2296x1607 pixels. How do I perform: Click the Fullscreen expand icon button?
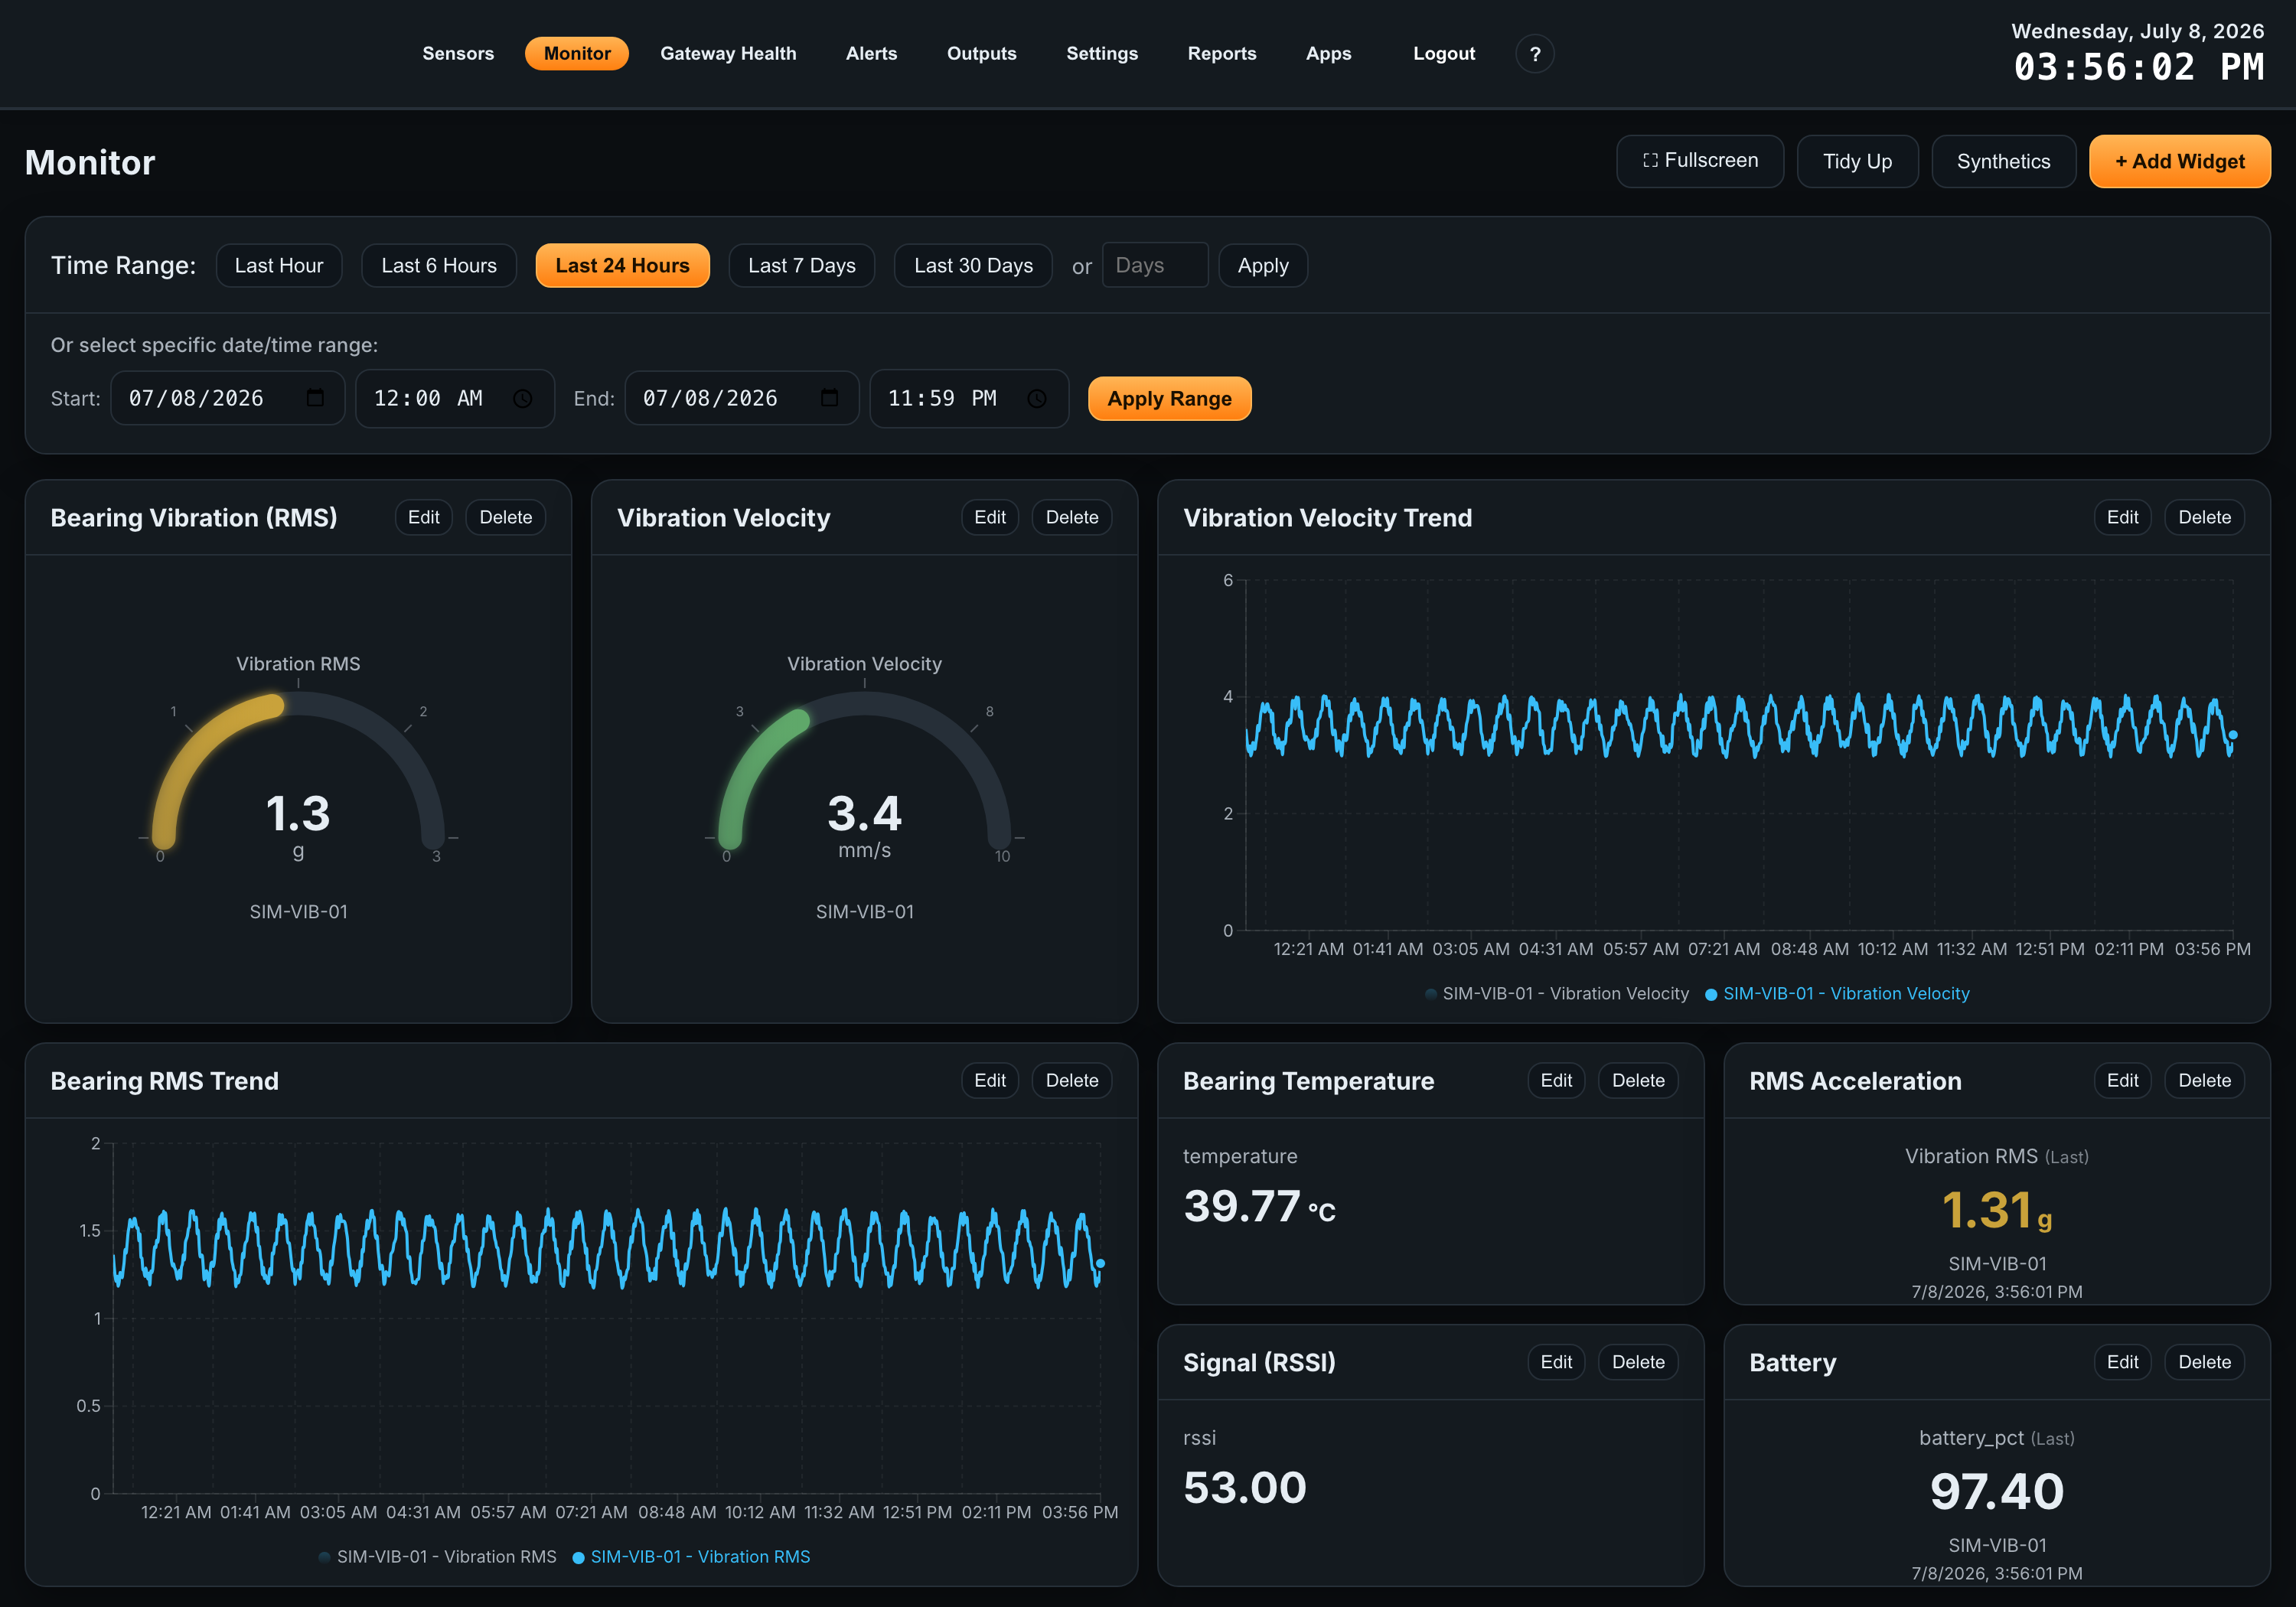[x=1699, y=161]
